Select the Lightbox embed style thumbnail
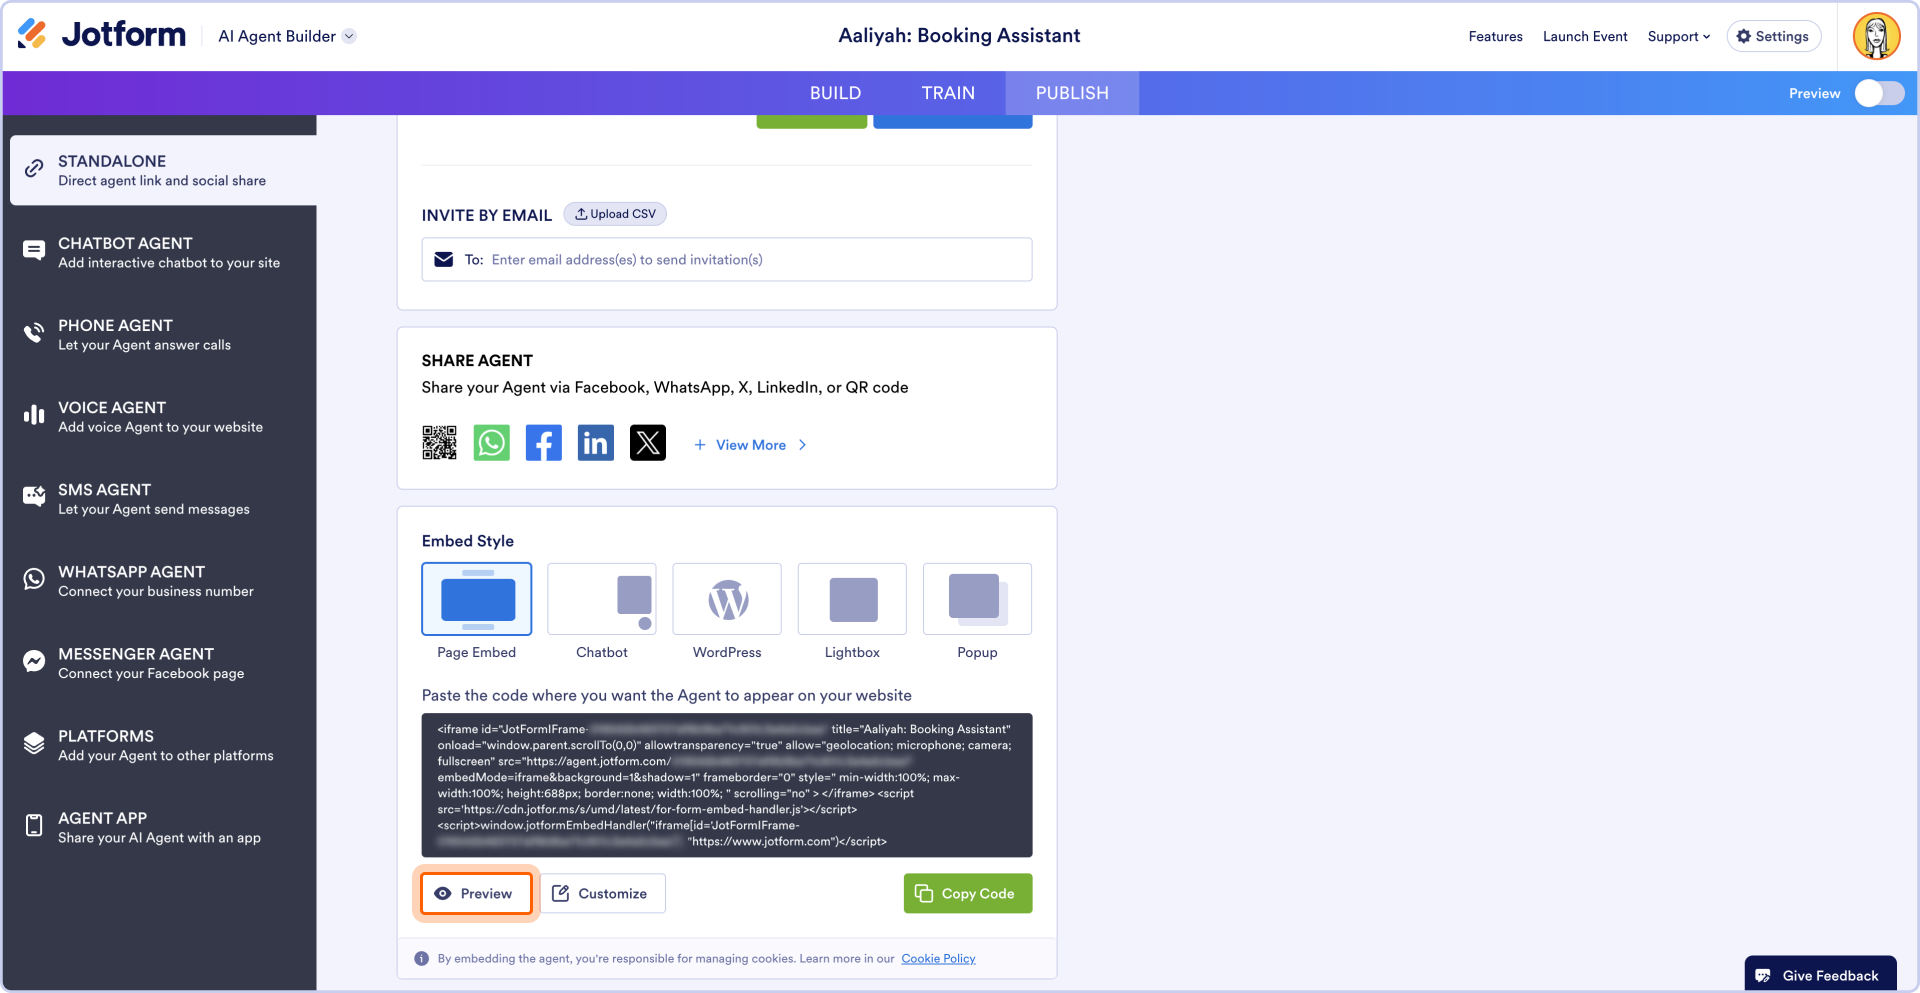Image resolution: width=1920 pixels, height=993 pixels. pyautogui.click(x=852, y=599)
